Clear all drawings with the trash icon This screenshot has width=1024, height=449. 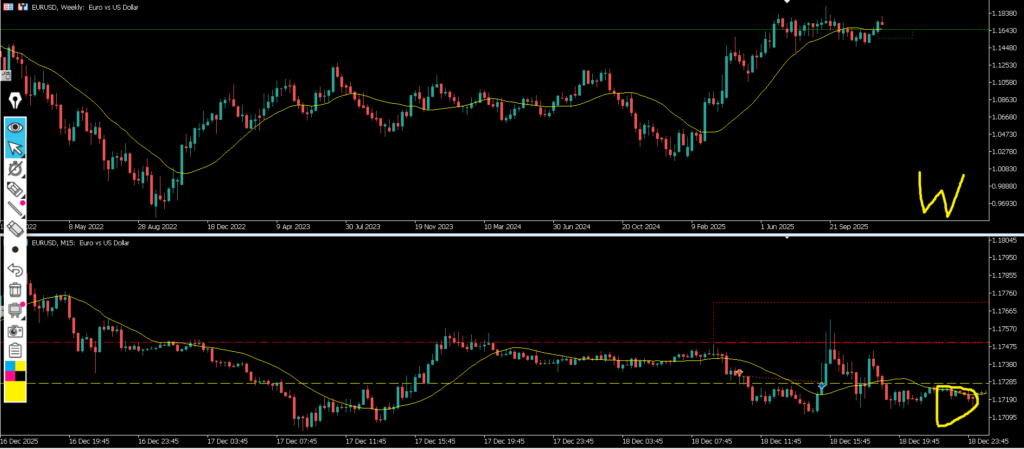coord(15,289)
